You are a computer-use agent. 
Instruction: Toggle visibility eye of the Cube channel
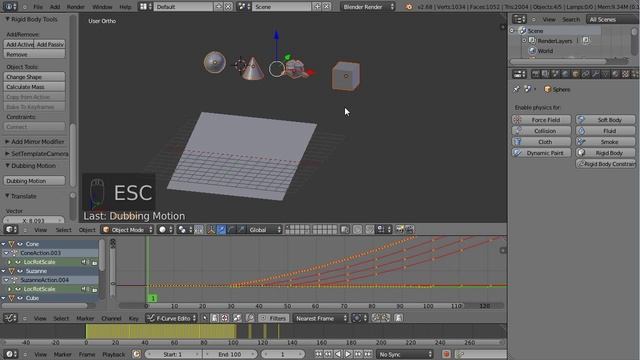click(20, 298)
